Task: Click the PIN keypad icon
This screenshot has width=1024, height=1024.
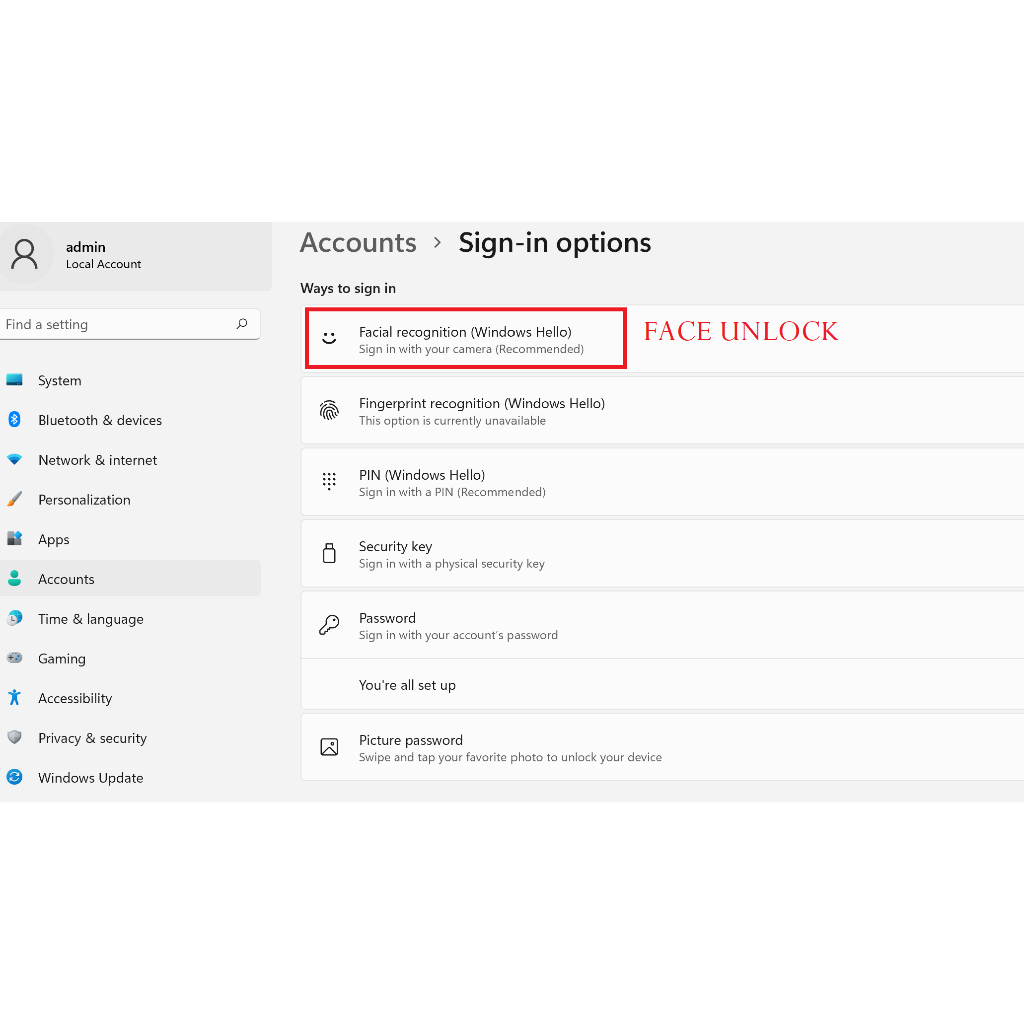Action: tap(329, 482)
